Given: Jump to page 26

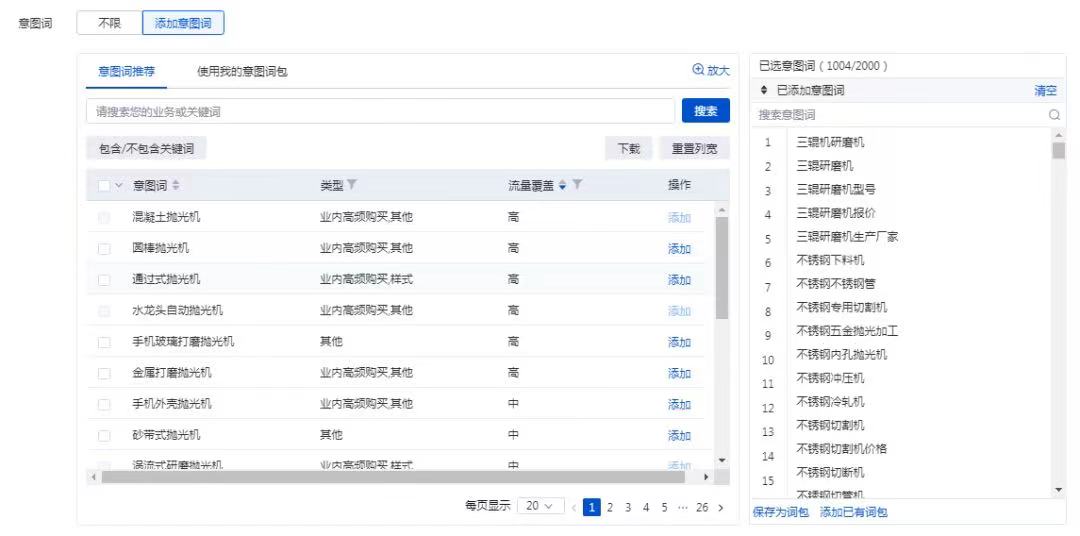Looking at the screenshot, I should 702,508.
